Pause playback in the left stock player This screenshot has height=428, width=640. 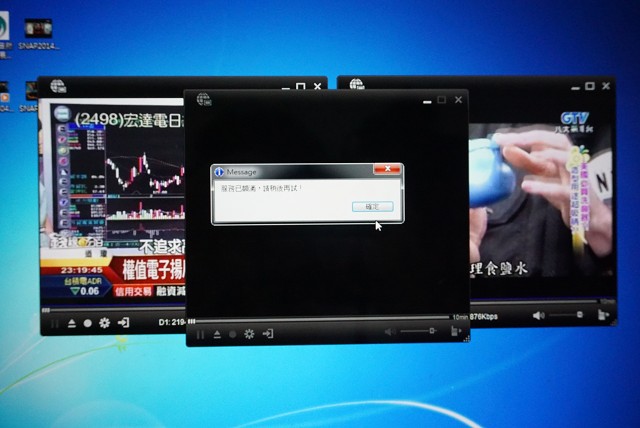click(x=55, y=324)
